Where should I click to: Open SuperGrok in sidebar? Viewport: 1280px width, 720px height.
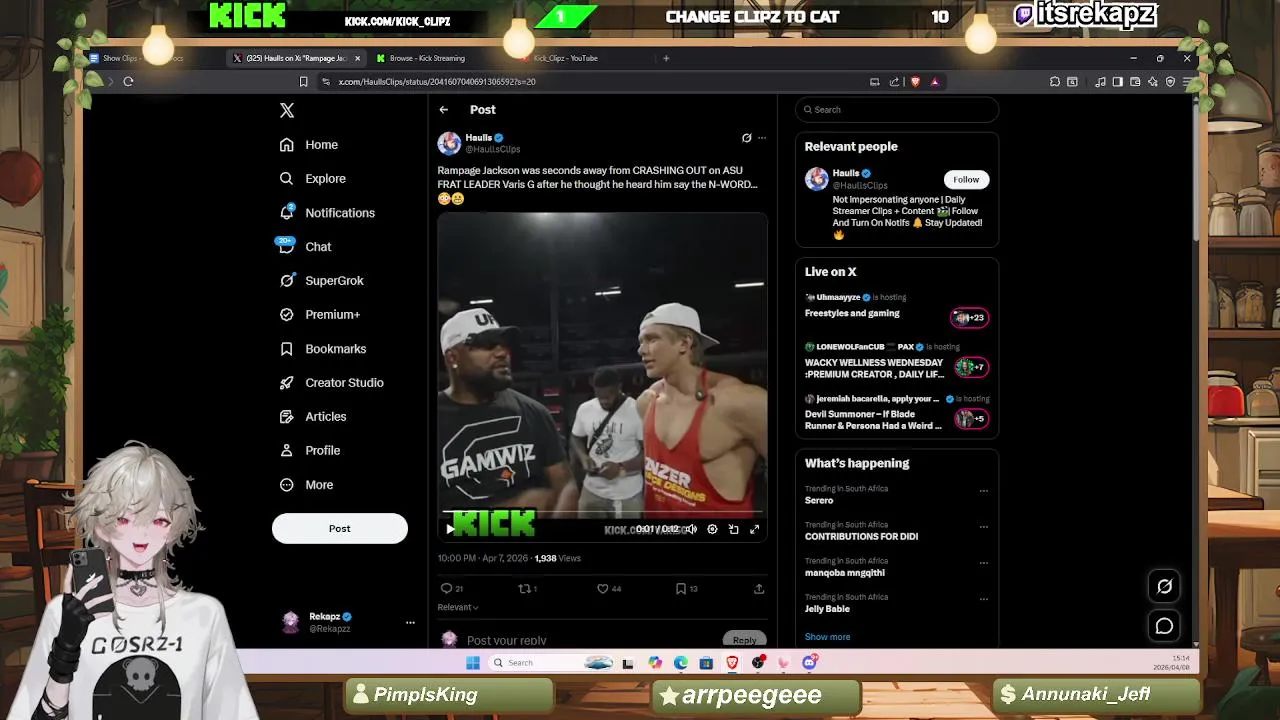click(322, 281)
